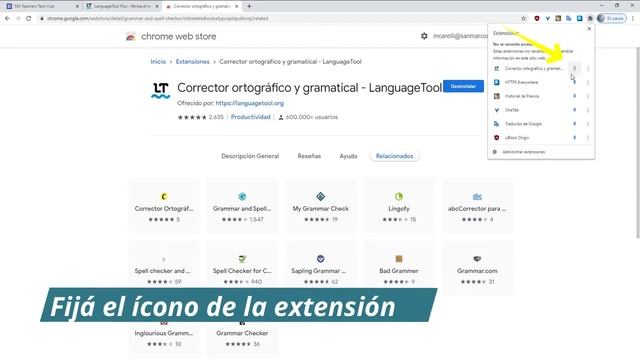Open more options for Corrector ortográfico extension
The height and width of the screenshot is (360, 640).
588,68
